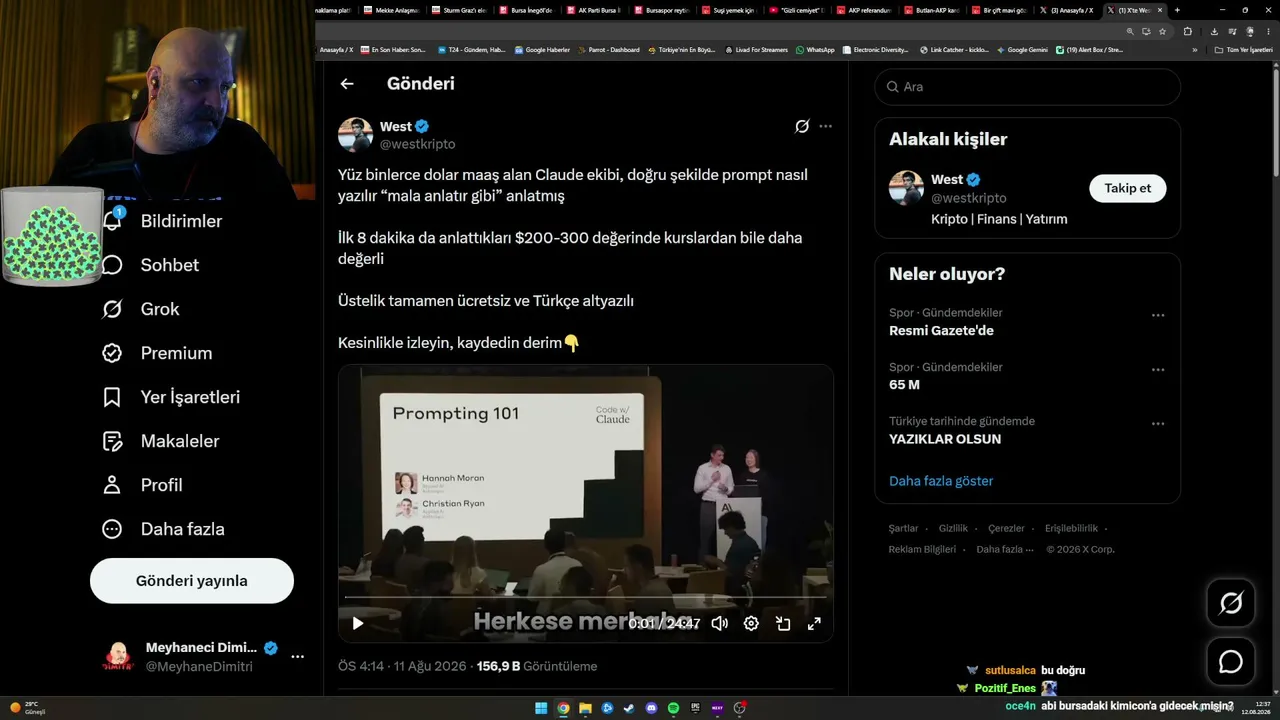Open the floating Grok button
This screenshot has width=1280, height=720.
[x=1231, y=603]
